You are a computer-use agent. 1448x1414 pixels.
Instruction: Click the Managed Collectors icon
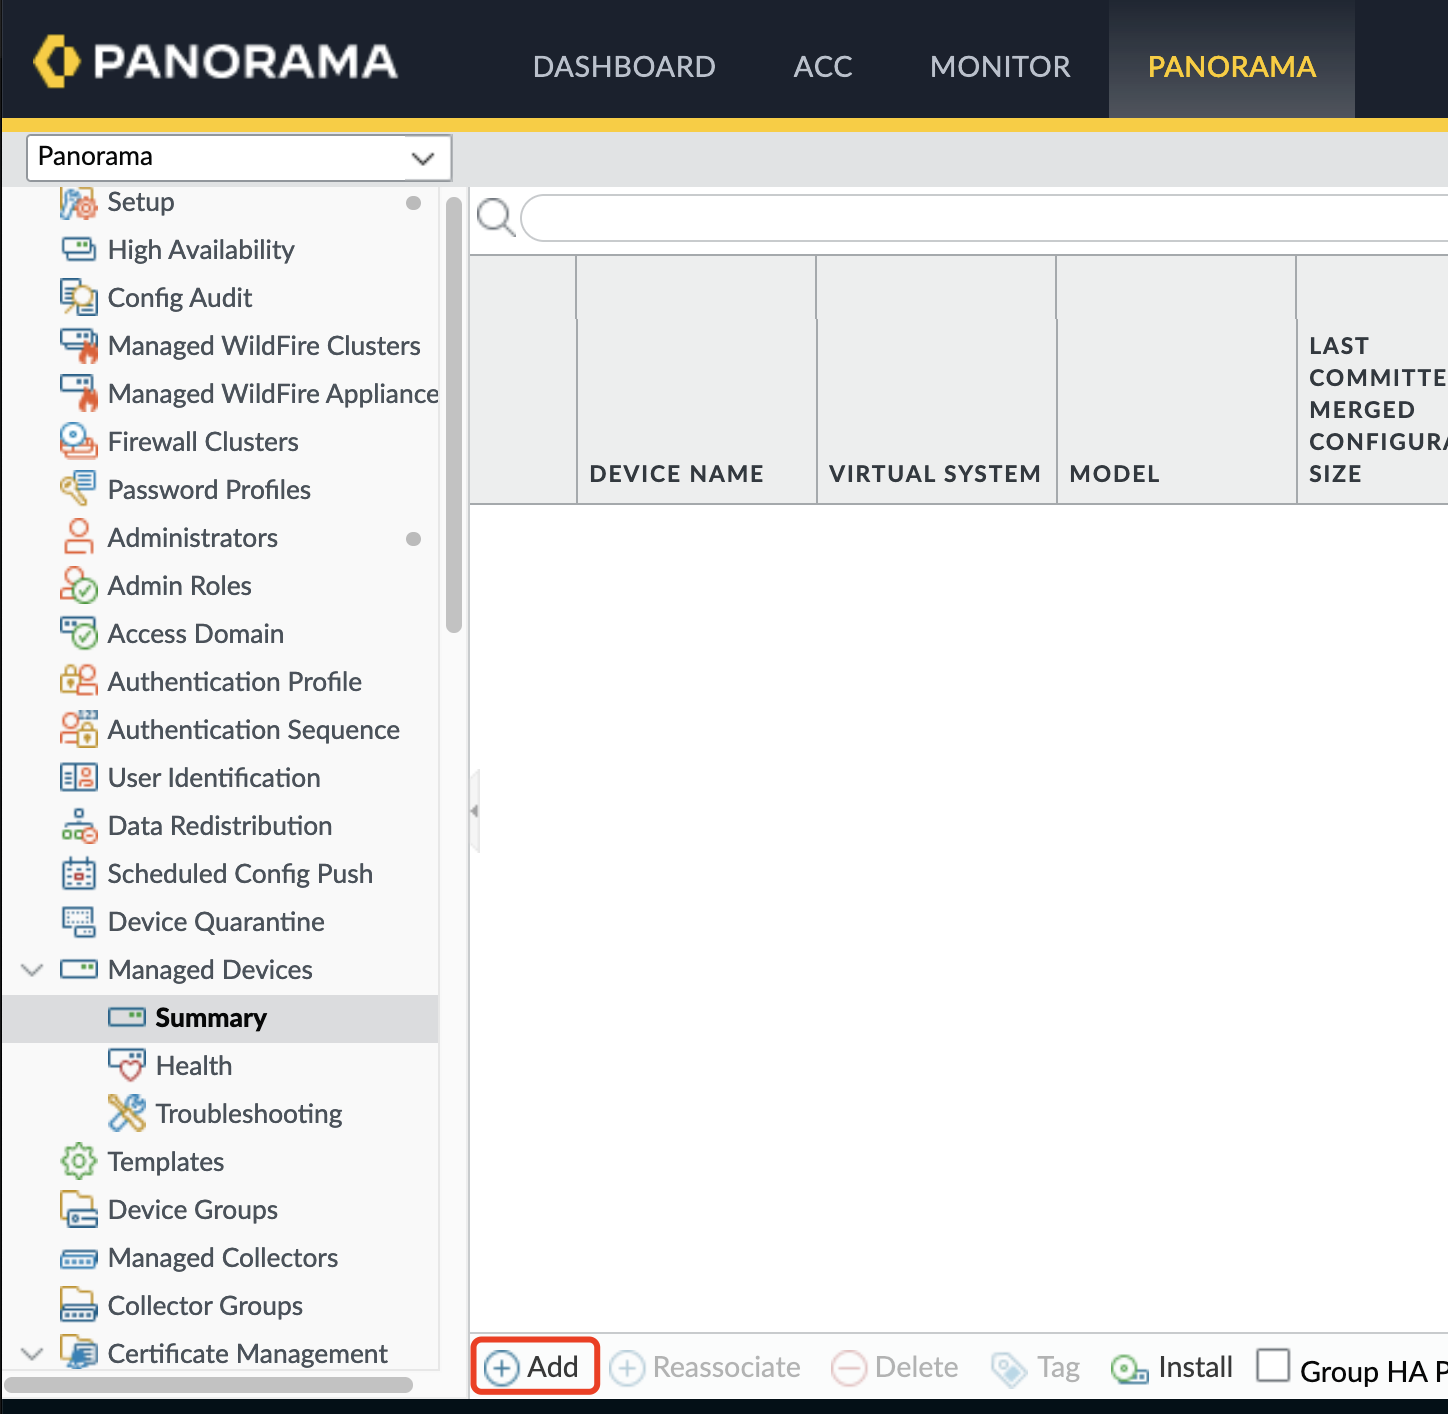click(x=79, y=1258)
